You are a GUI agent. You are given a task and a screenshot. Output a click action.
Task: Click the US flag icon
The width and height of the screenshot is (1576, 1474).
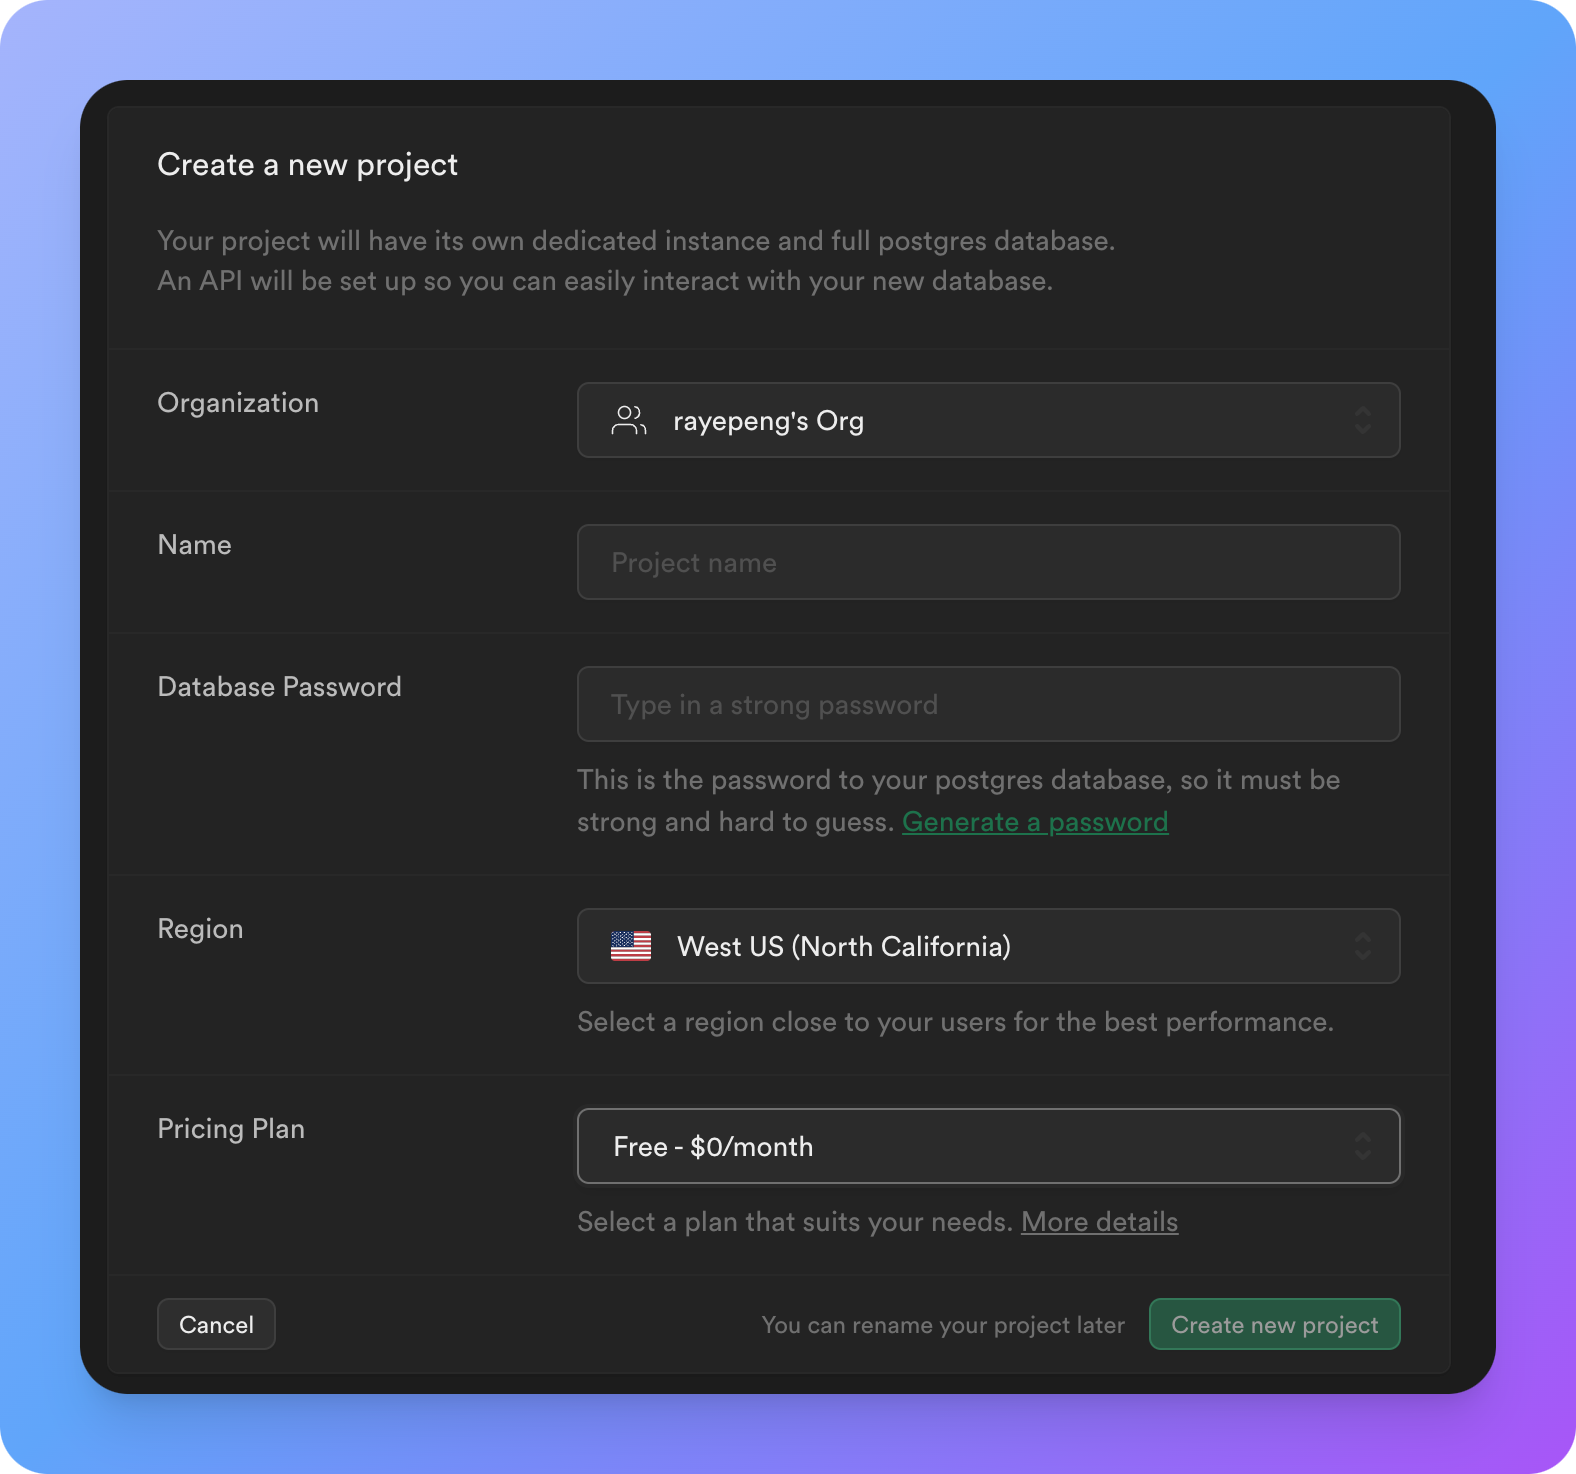[631, 946]
